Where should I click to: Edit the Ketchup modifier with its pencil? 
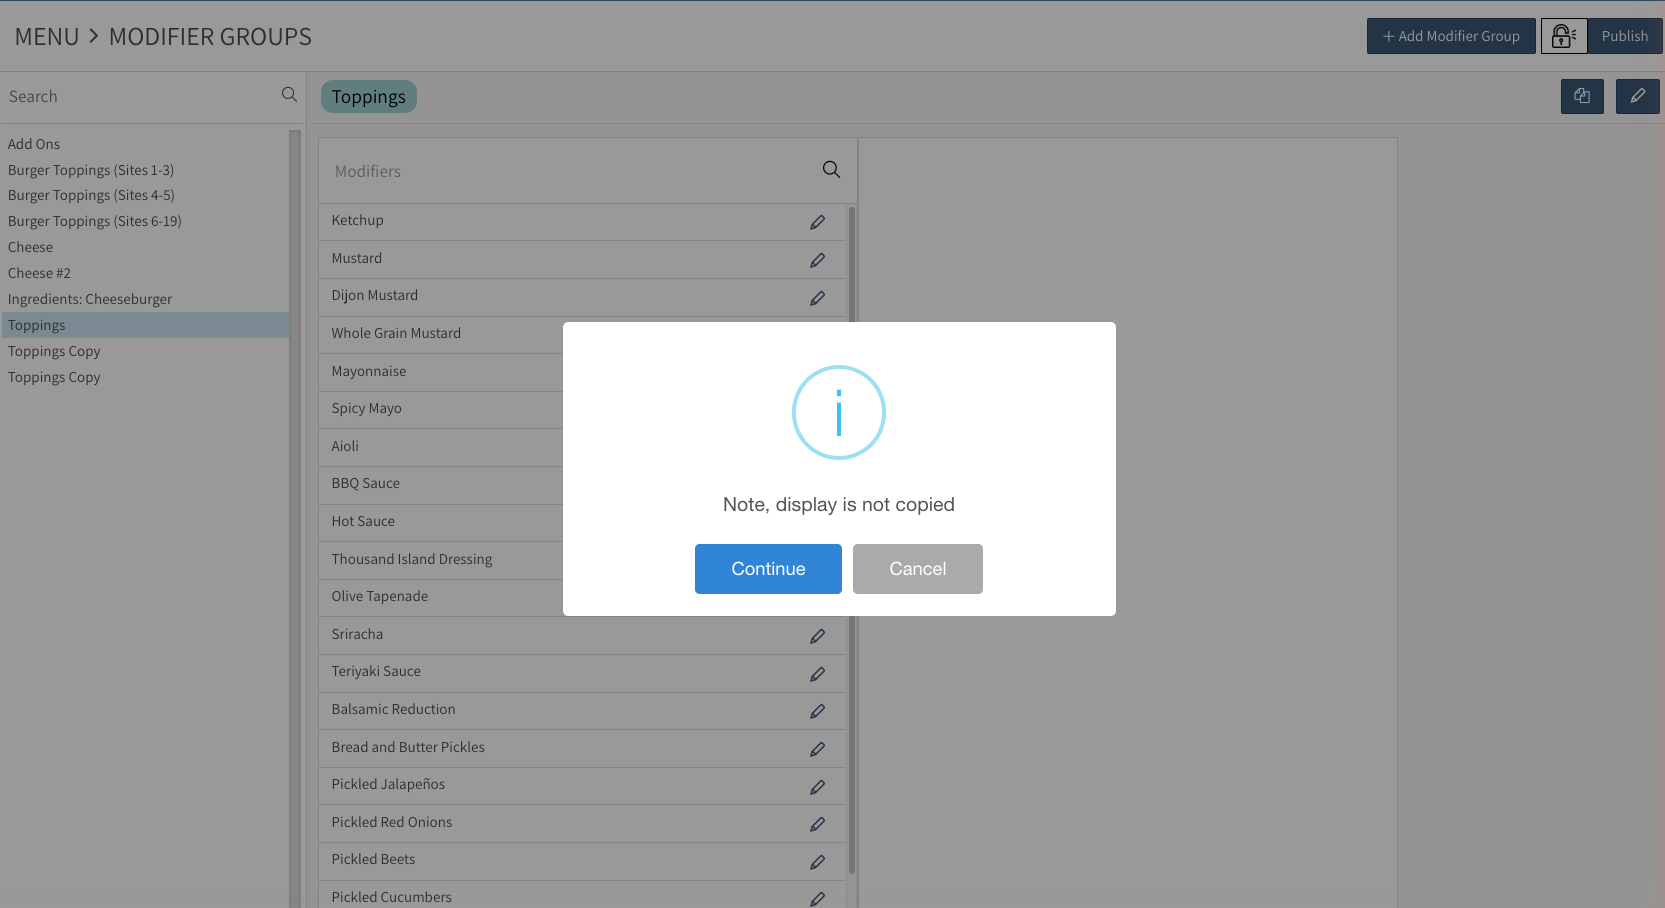(818, 222)
